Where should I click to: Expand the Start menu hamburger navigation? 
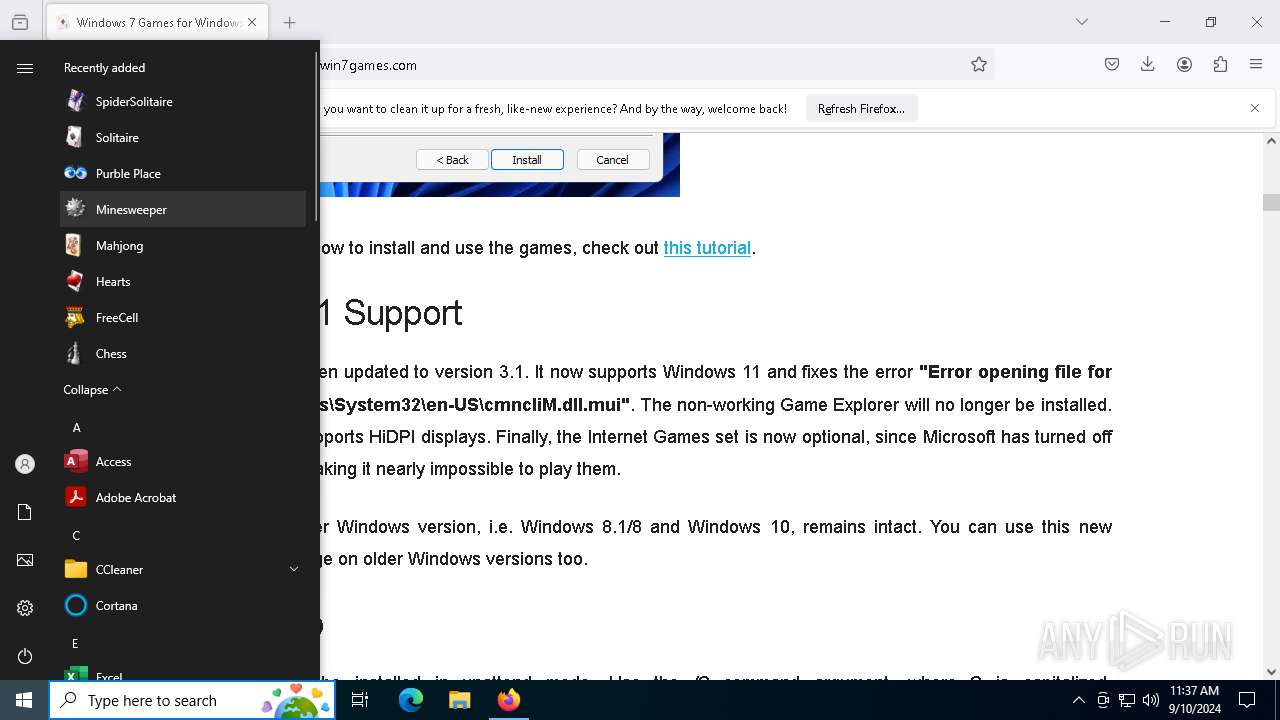pyautogui.click(x=25, y=68)
